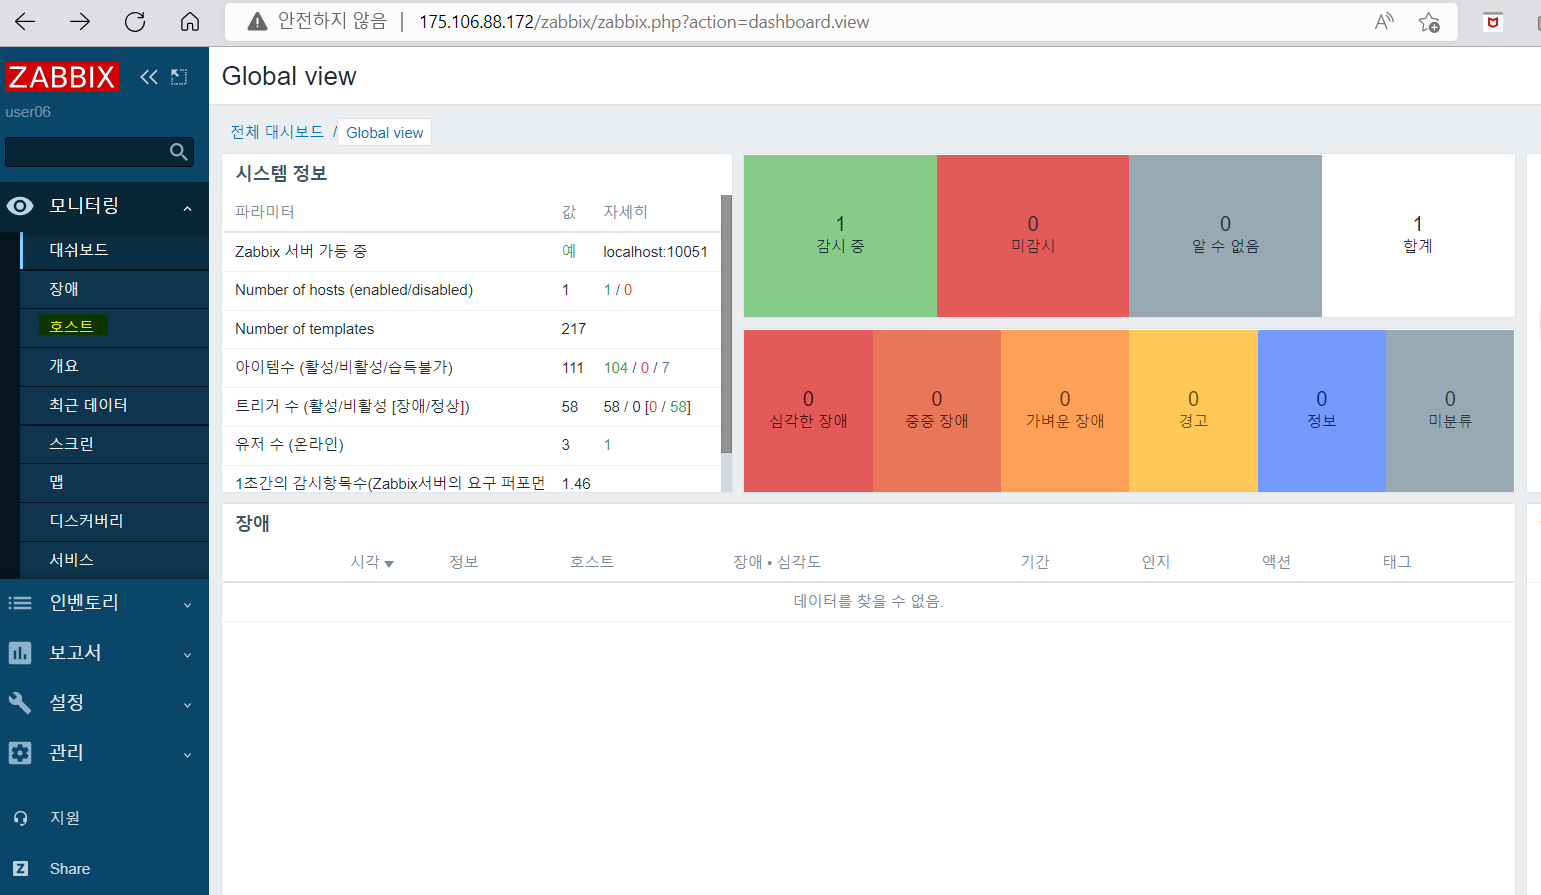The image size is (1541, 895).
Task: Click 전체 대시보드 breadcrumb link
Action: (277, 132)
